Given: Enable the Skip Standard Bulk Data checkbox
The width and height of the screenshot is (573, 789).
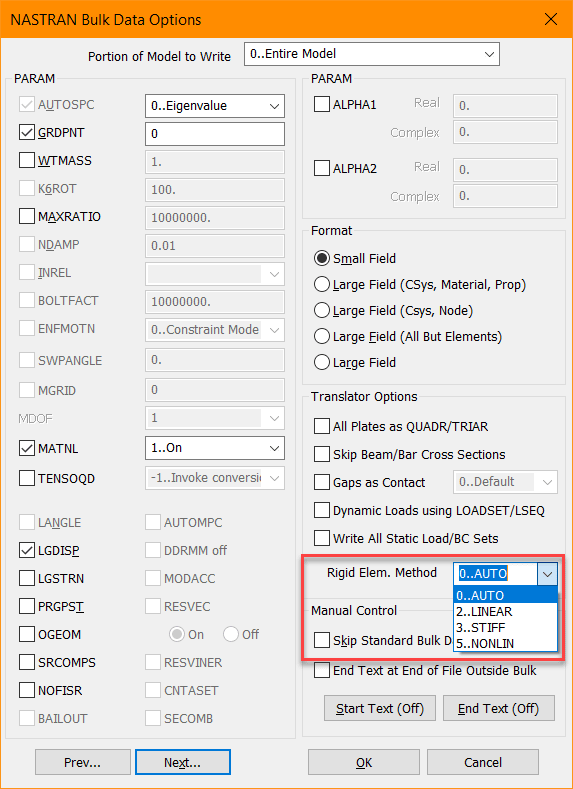Looking at the screenshot, I should pyautogui.click(x=321, y=641).
